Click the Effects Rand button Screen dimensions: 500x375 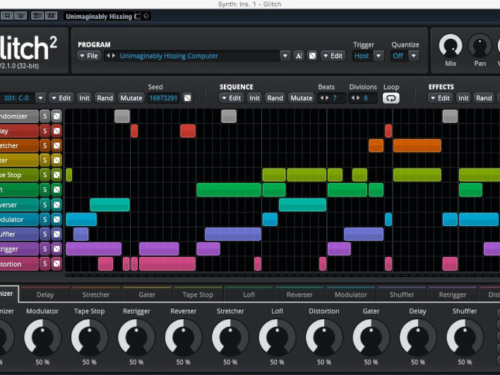(x=484, y=98)
